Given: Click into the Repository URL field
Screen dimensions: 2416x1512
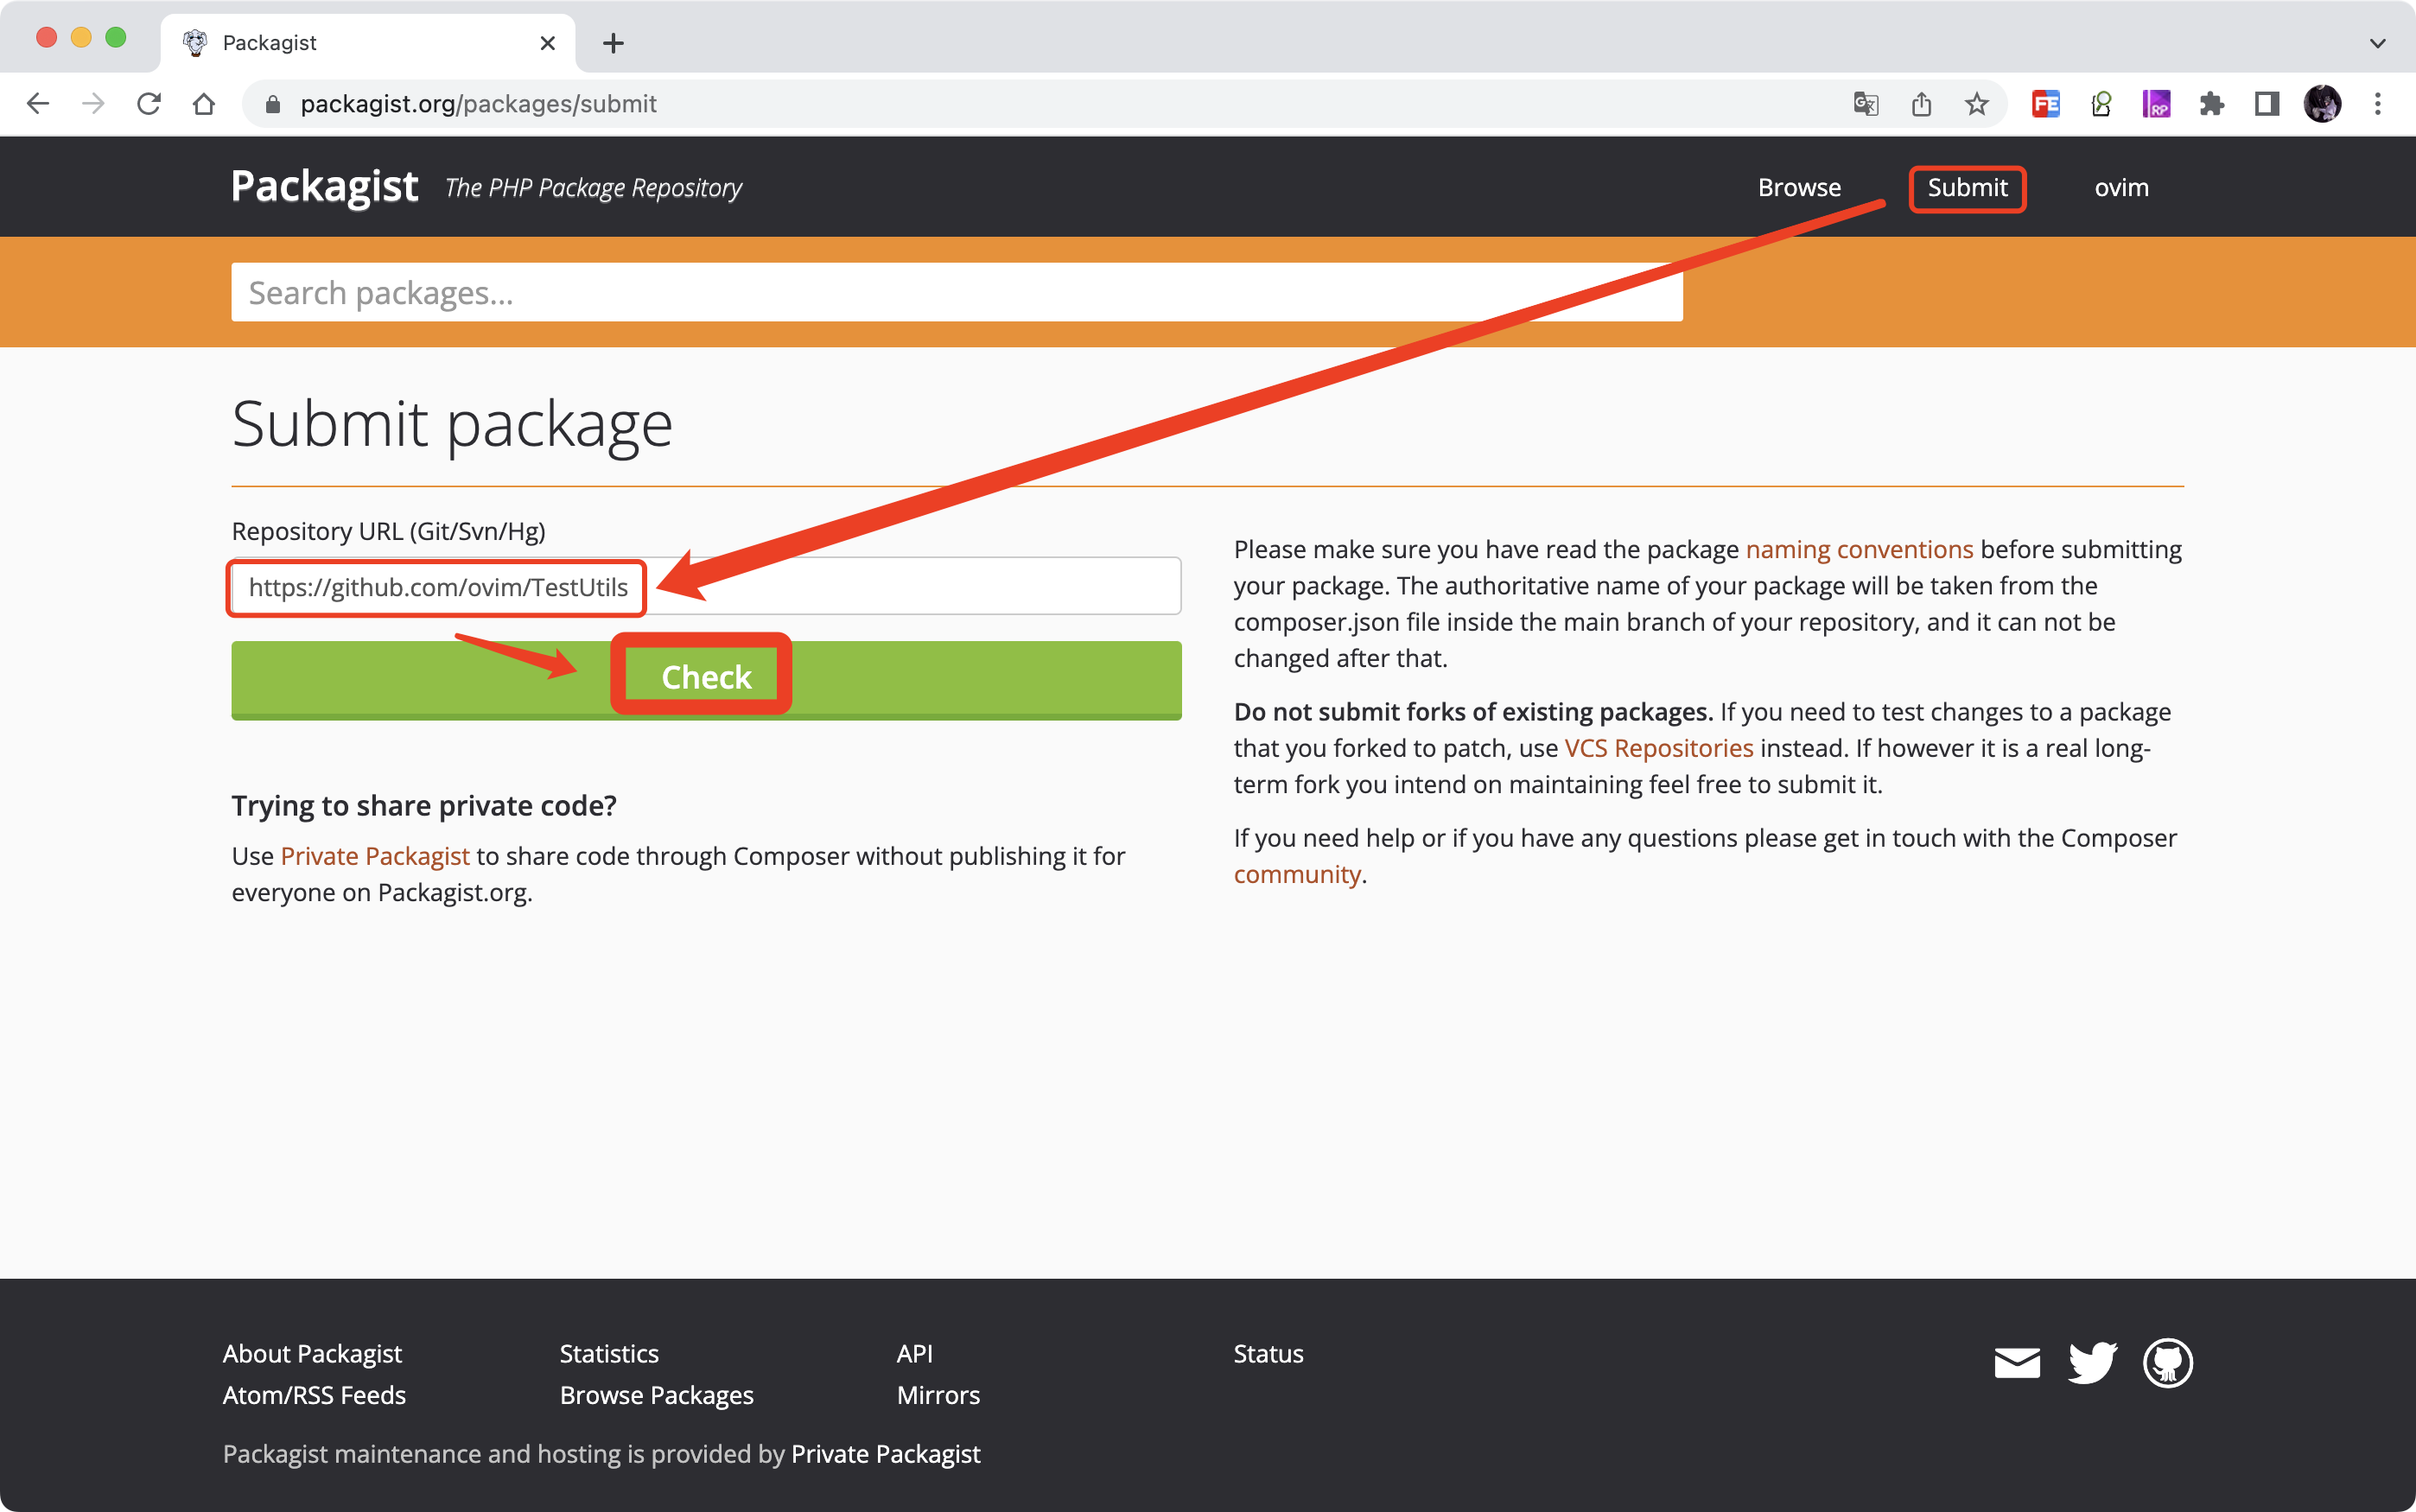Looking at the screenshot, I should coord(900,587).
